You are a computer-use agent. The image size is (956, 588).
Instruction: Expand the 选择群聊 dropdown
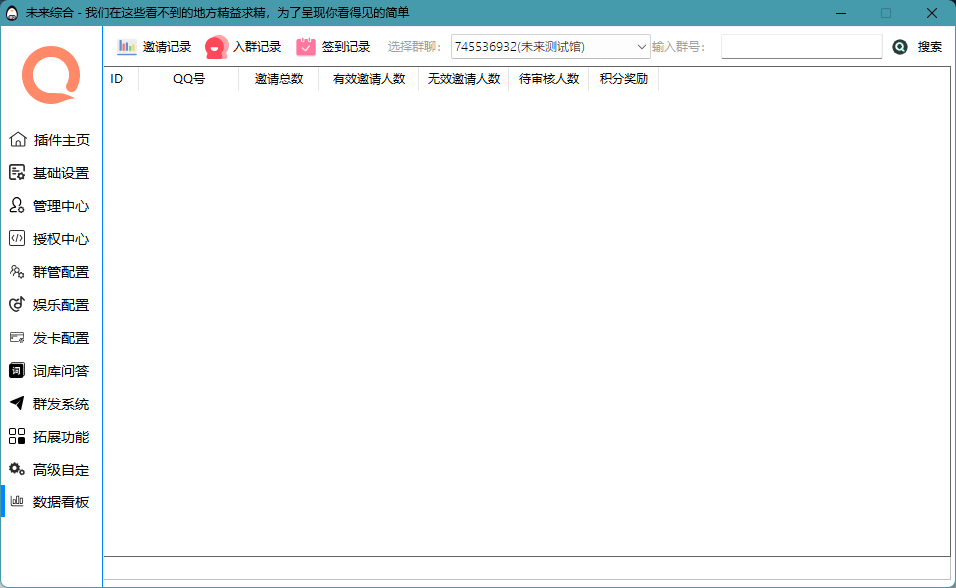click(550, 47)
